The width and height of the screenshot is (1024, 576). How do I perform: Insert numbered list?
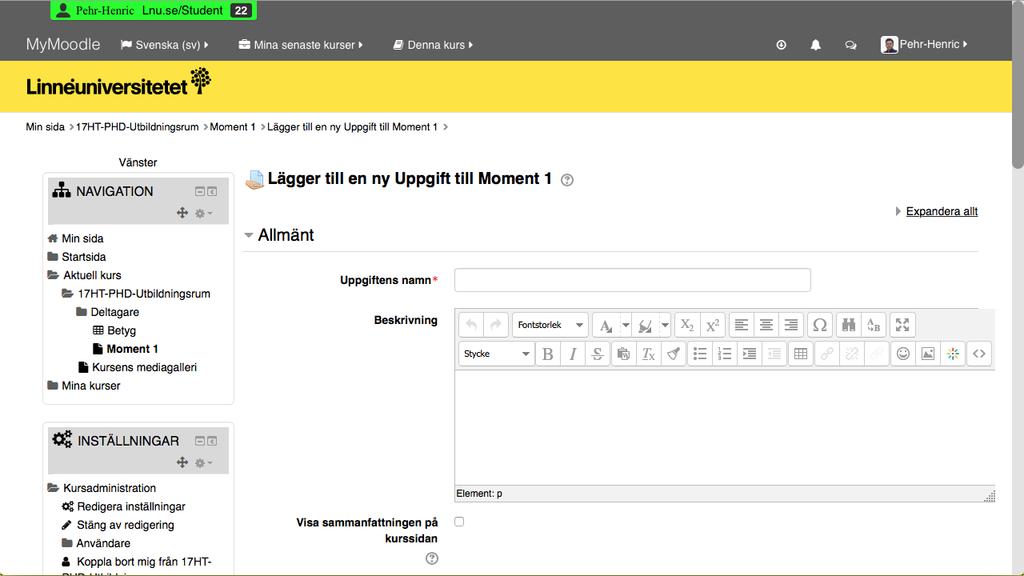(724, 353)
